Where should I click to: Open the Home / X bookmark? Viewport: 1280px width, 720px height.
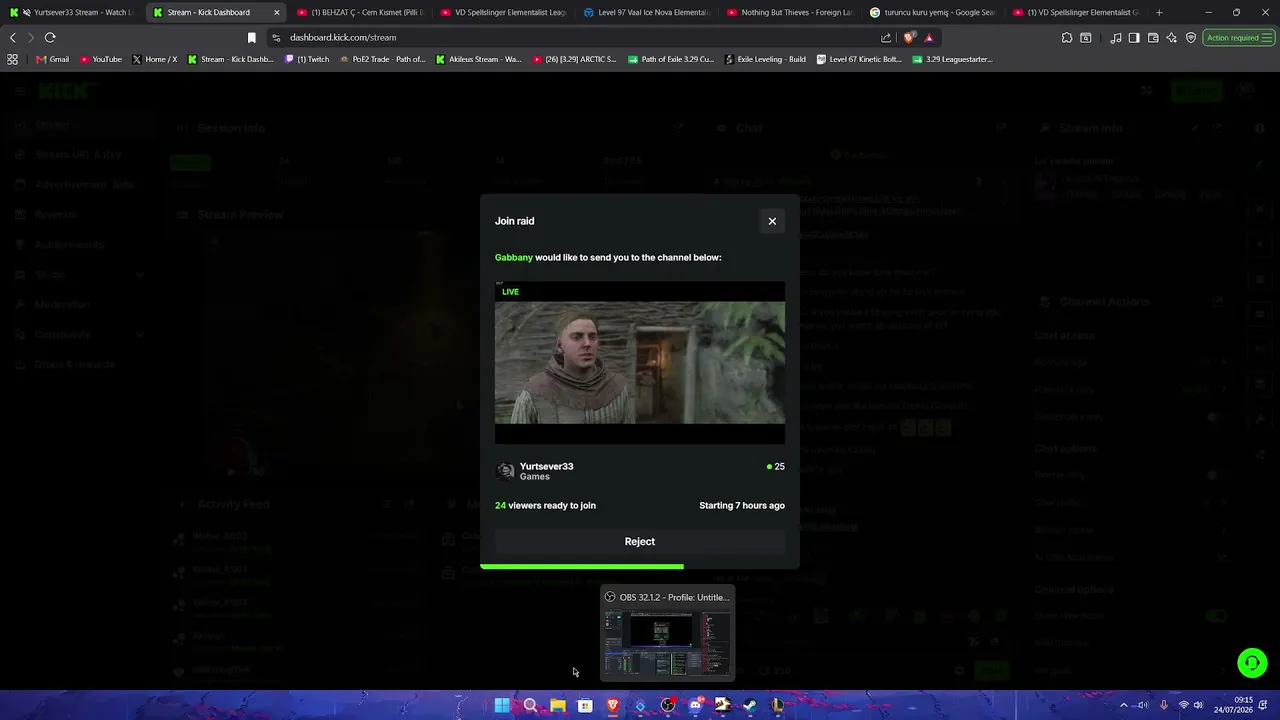pos(154,59)
